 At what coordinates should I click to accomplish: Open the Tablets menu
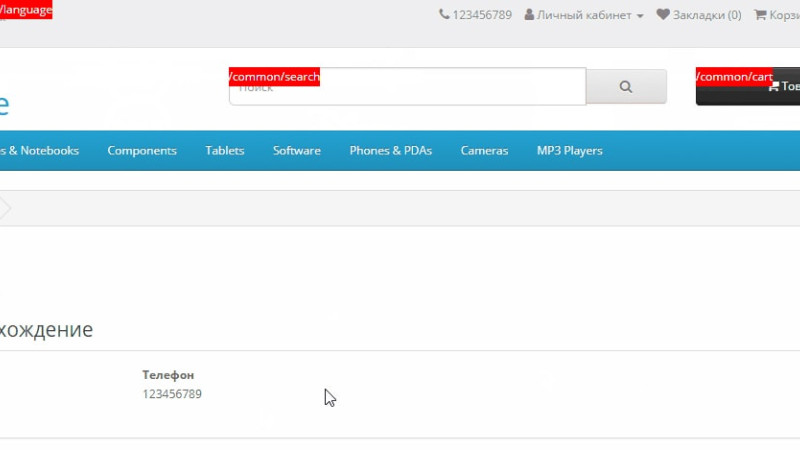click(x=225, y=151)
